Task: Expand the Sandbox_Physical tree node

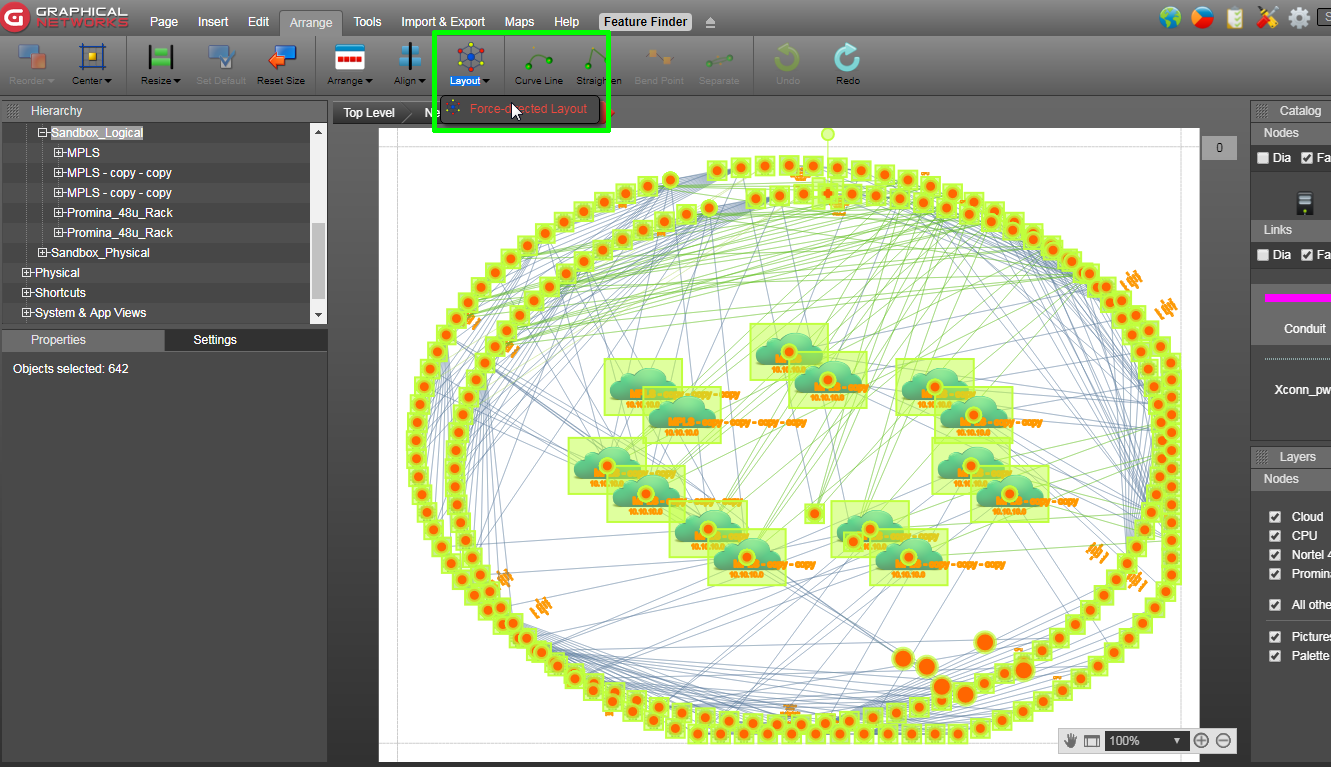Action: pos(43,253)
